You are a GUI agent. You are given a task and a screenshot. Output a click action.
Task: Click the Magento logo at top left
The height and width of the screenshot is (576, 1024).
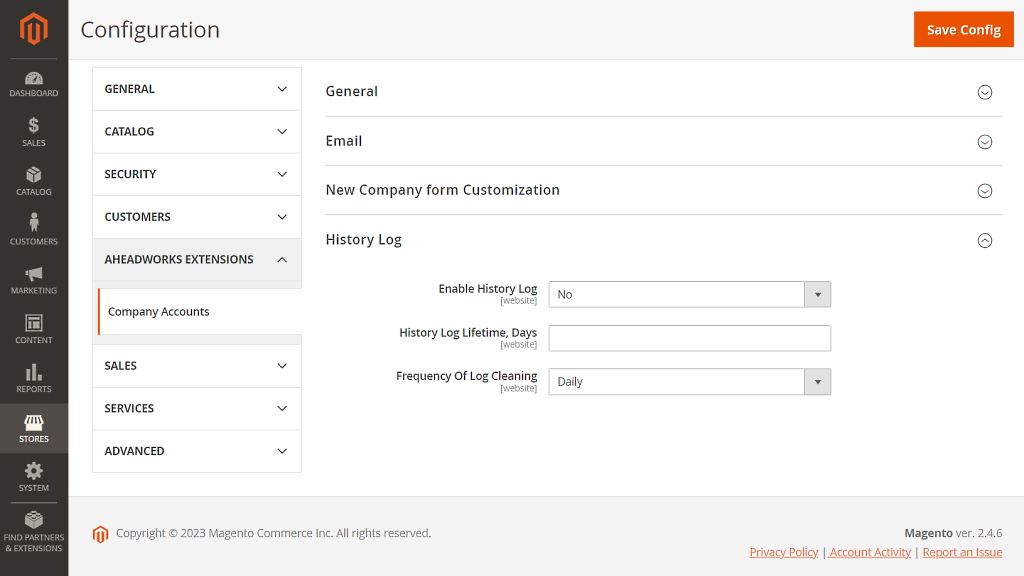(x=34, y=29)
